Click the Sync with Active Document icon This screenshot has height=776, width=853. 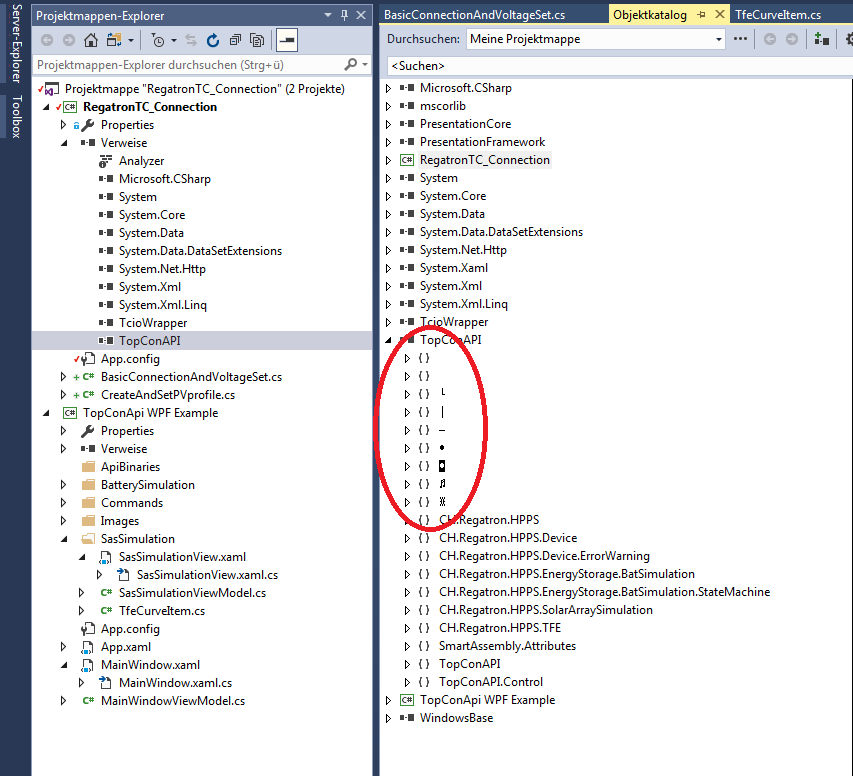[192, 41]
